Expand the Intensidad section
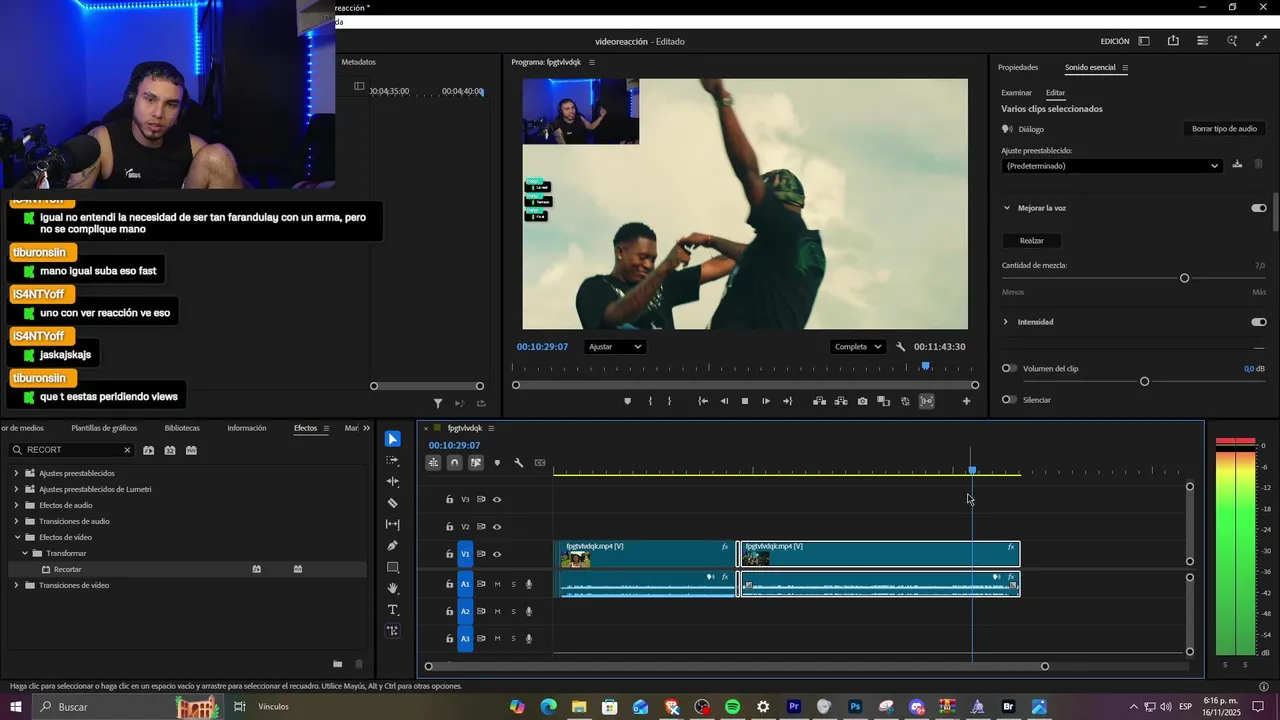 click(x=1006, y=322)
